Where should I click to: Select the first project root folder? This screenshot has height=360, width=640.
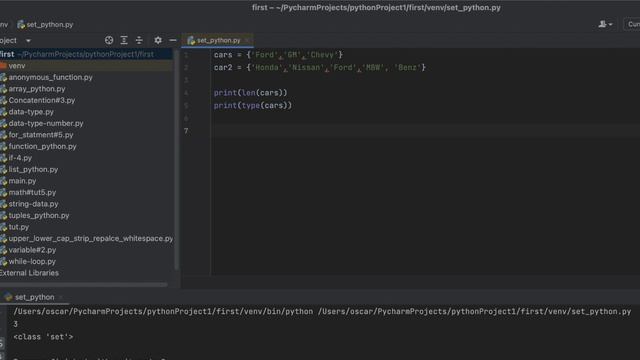coord(86,54)
